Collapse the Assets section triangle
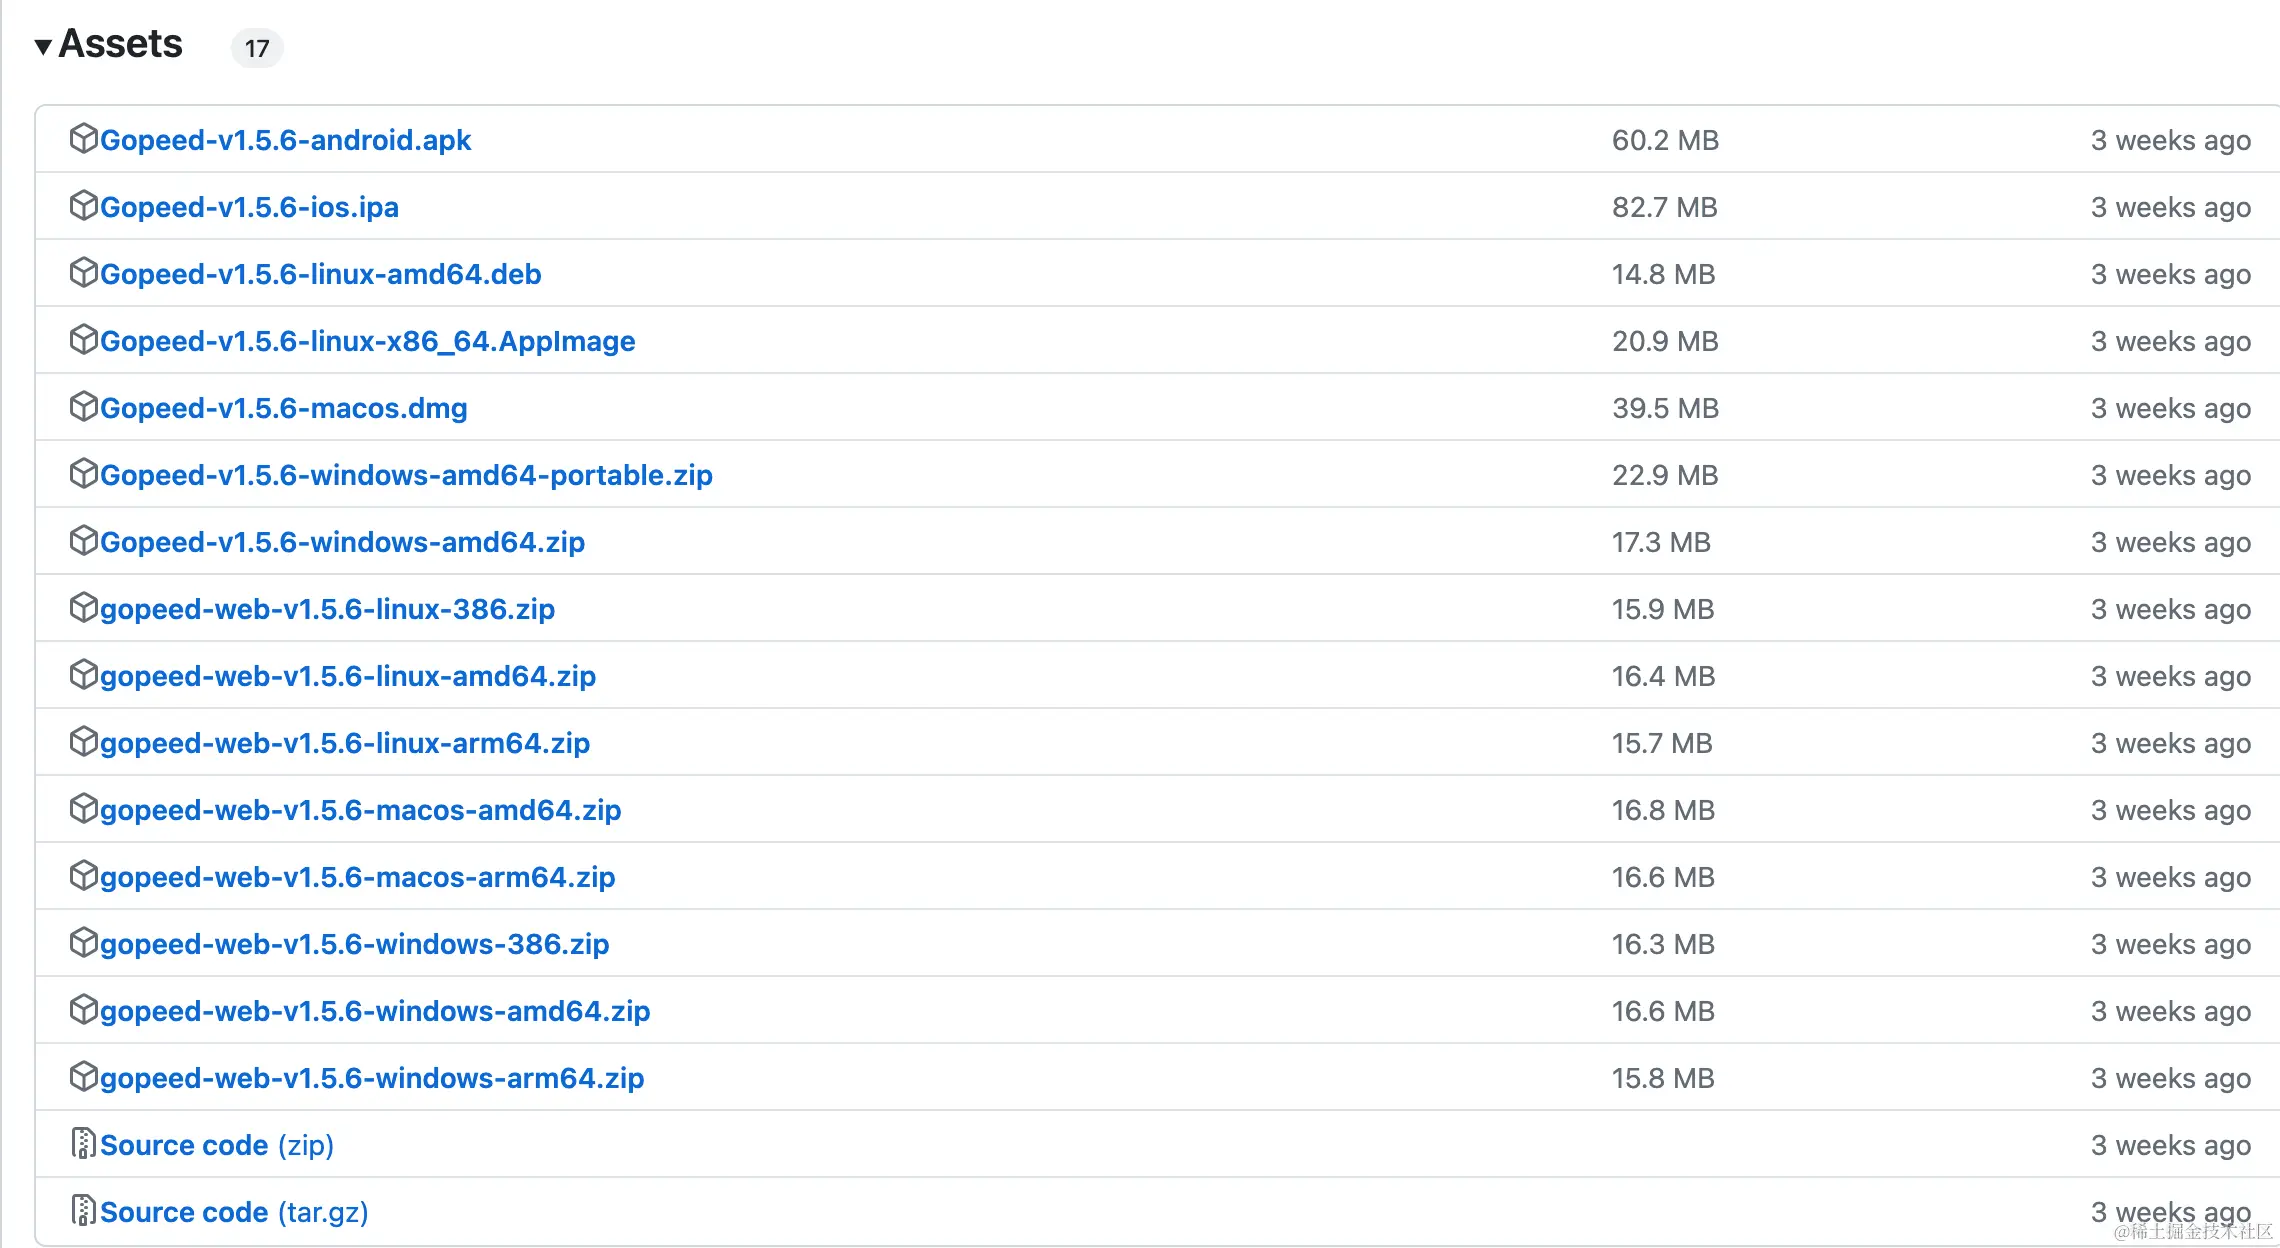The image size is (2280, 1248). (43, 46)
